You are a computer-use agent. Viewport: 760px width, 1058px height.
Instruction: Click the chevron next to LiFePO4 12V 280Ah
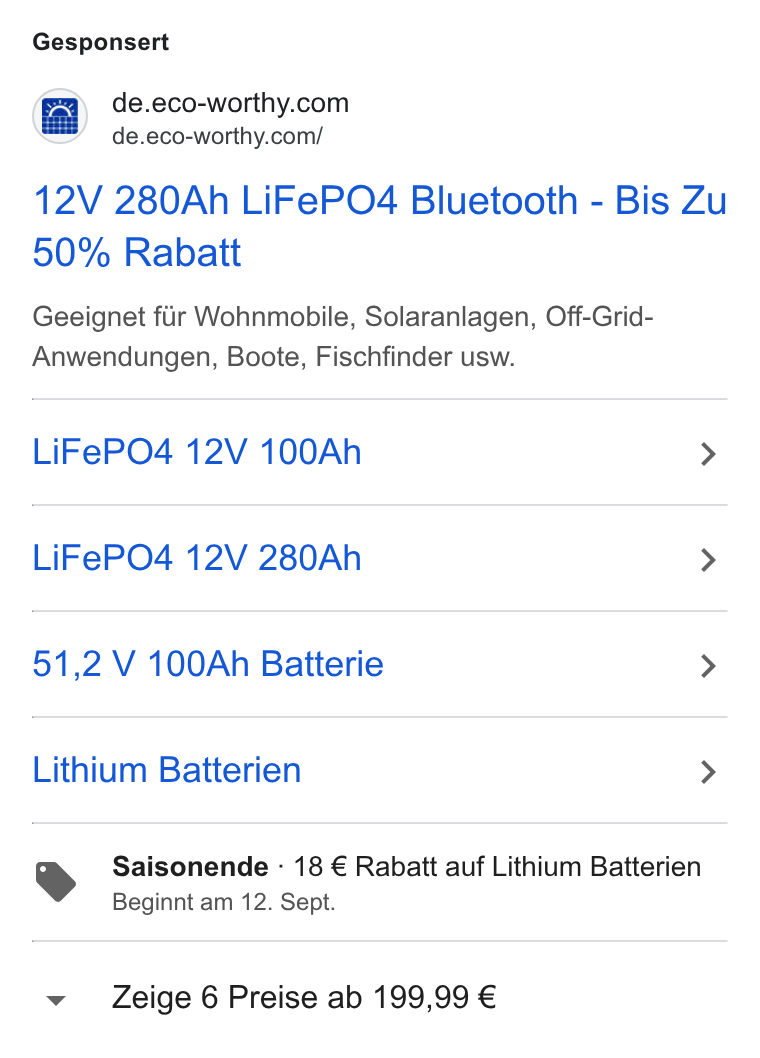708,560
